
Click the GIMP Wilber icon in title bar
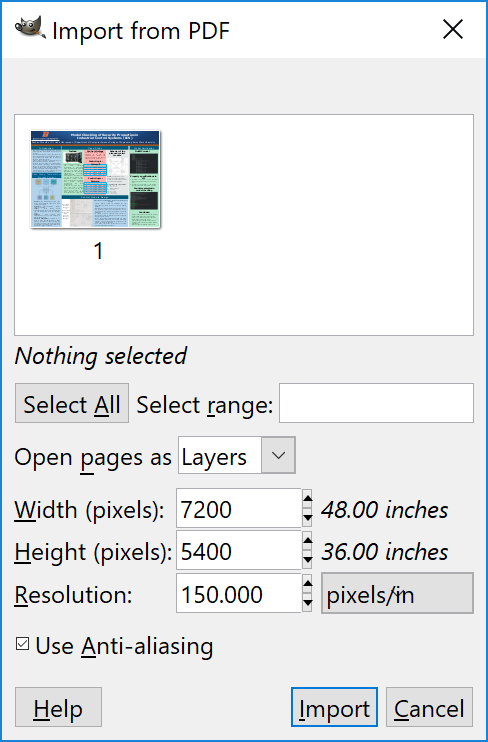click(30, 28)
